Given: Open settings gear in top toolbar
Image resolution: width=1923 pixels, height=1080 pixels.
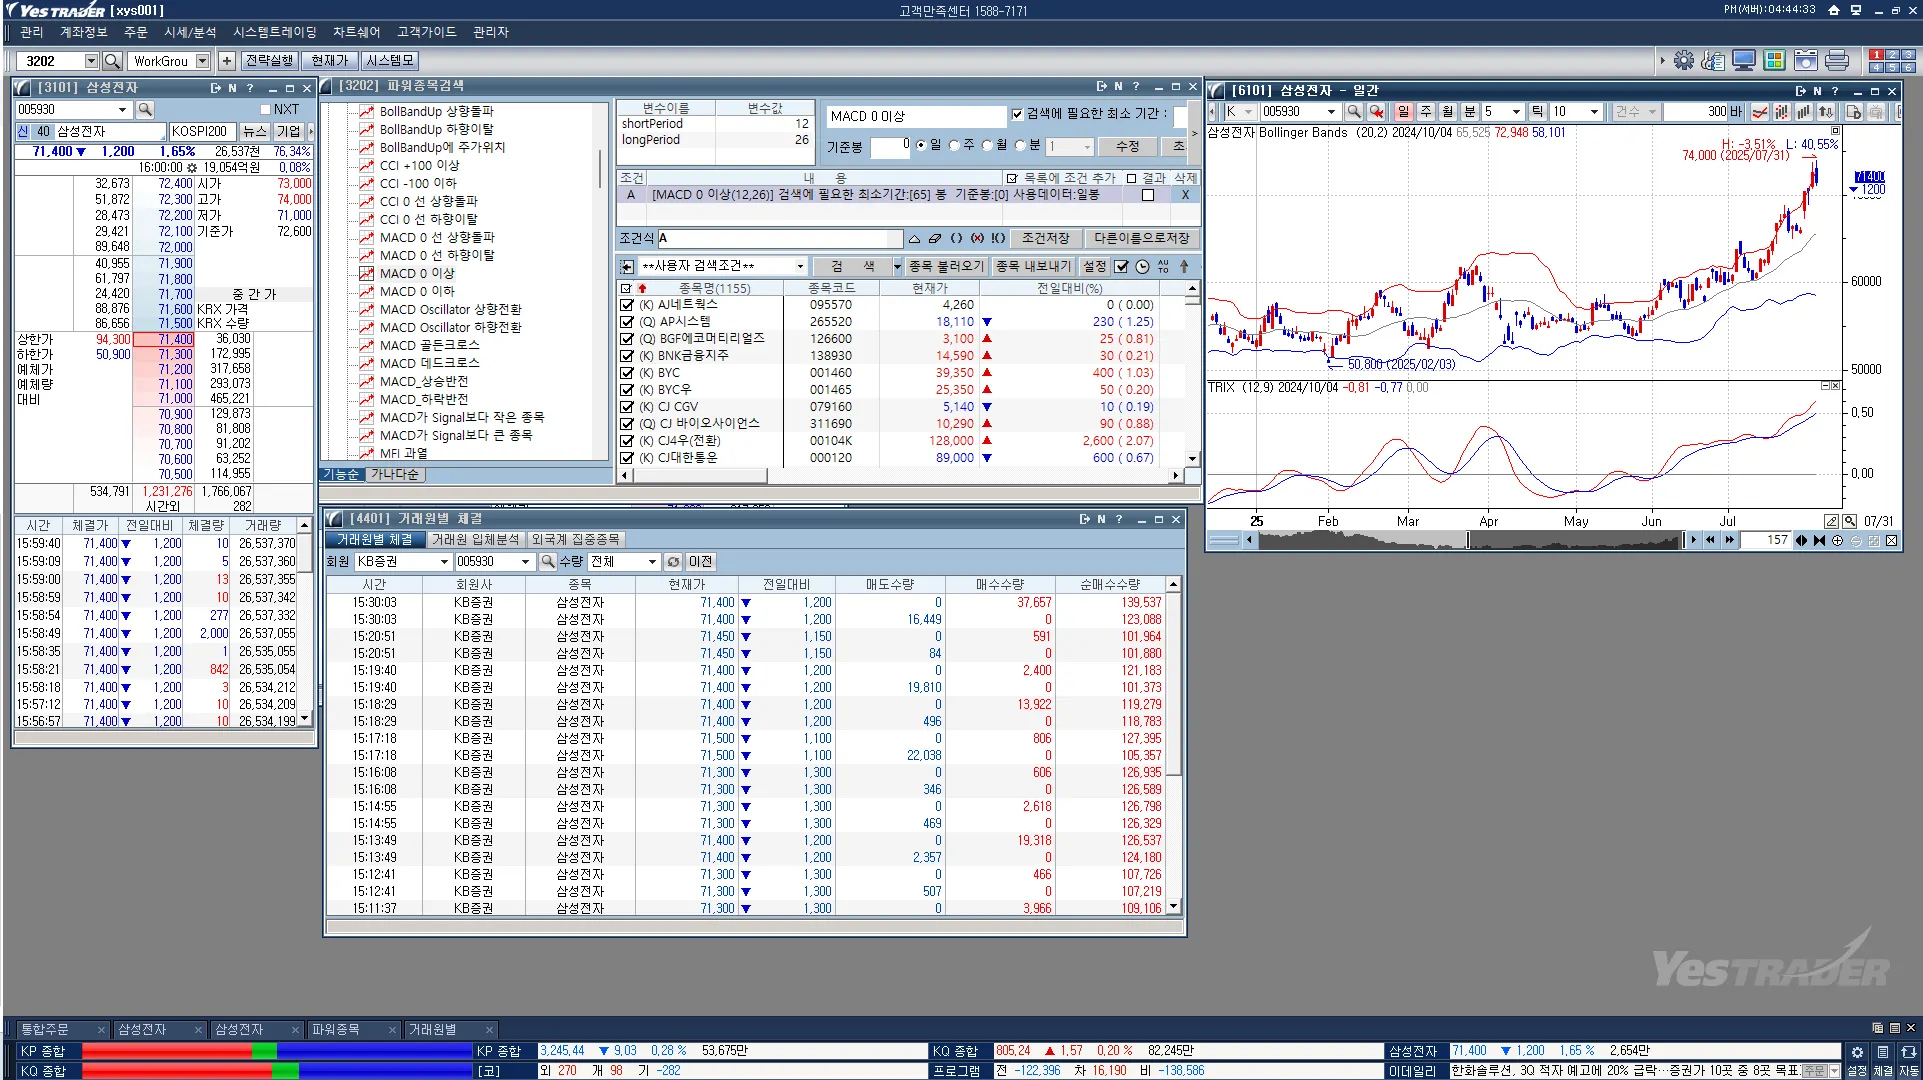Looking at the screenshot, I should click(x=1684, y=61).
